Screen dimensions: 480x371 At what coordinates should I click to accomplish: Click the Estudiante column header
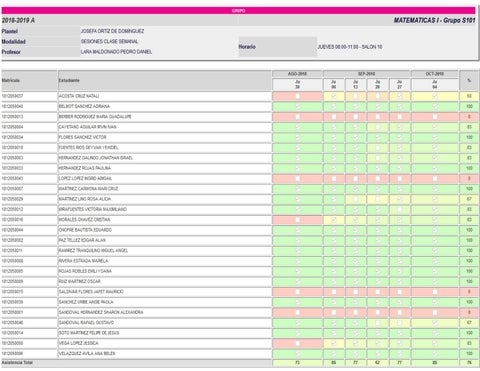(69, 80)
